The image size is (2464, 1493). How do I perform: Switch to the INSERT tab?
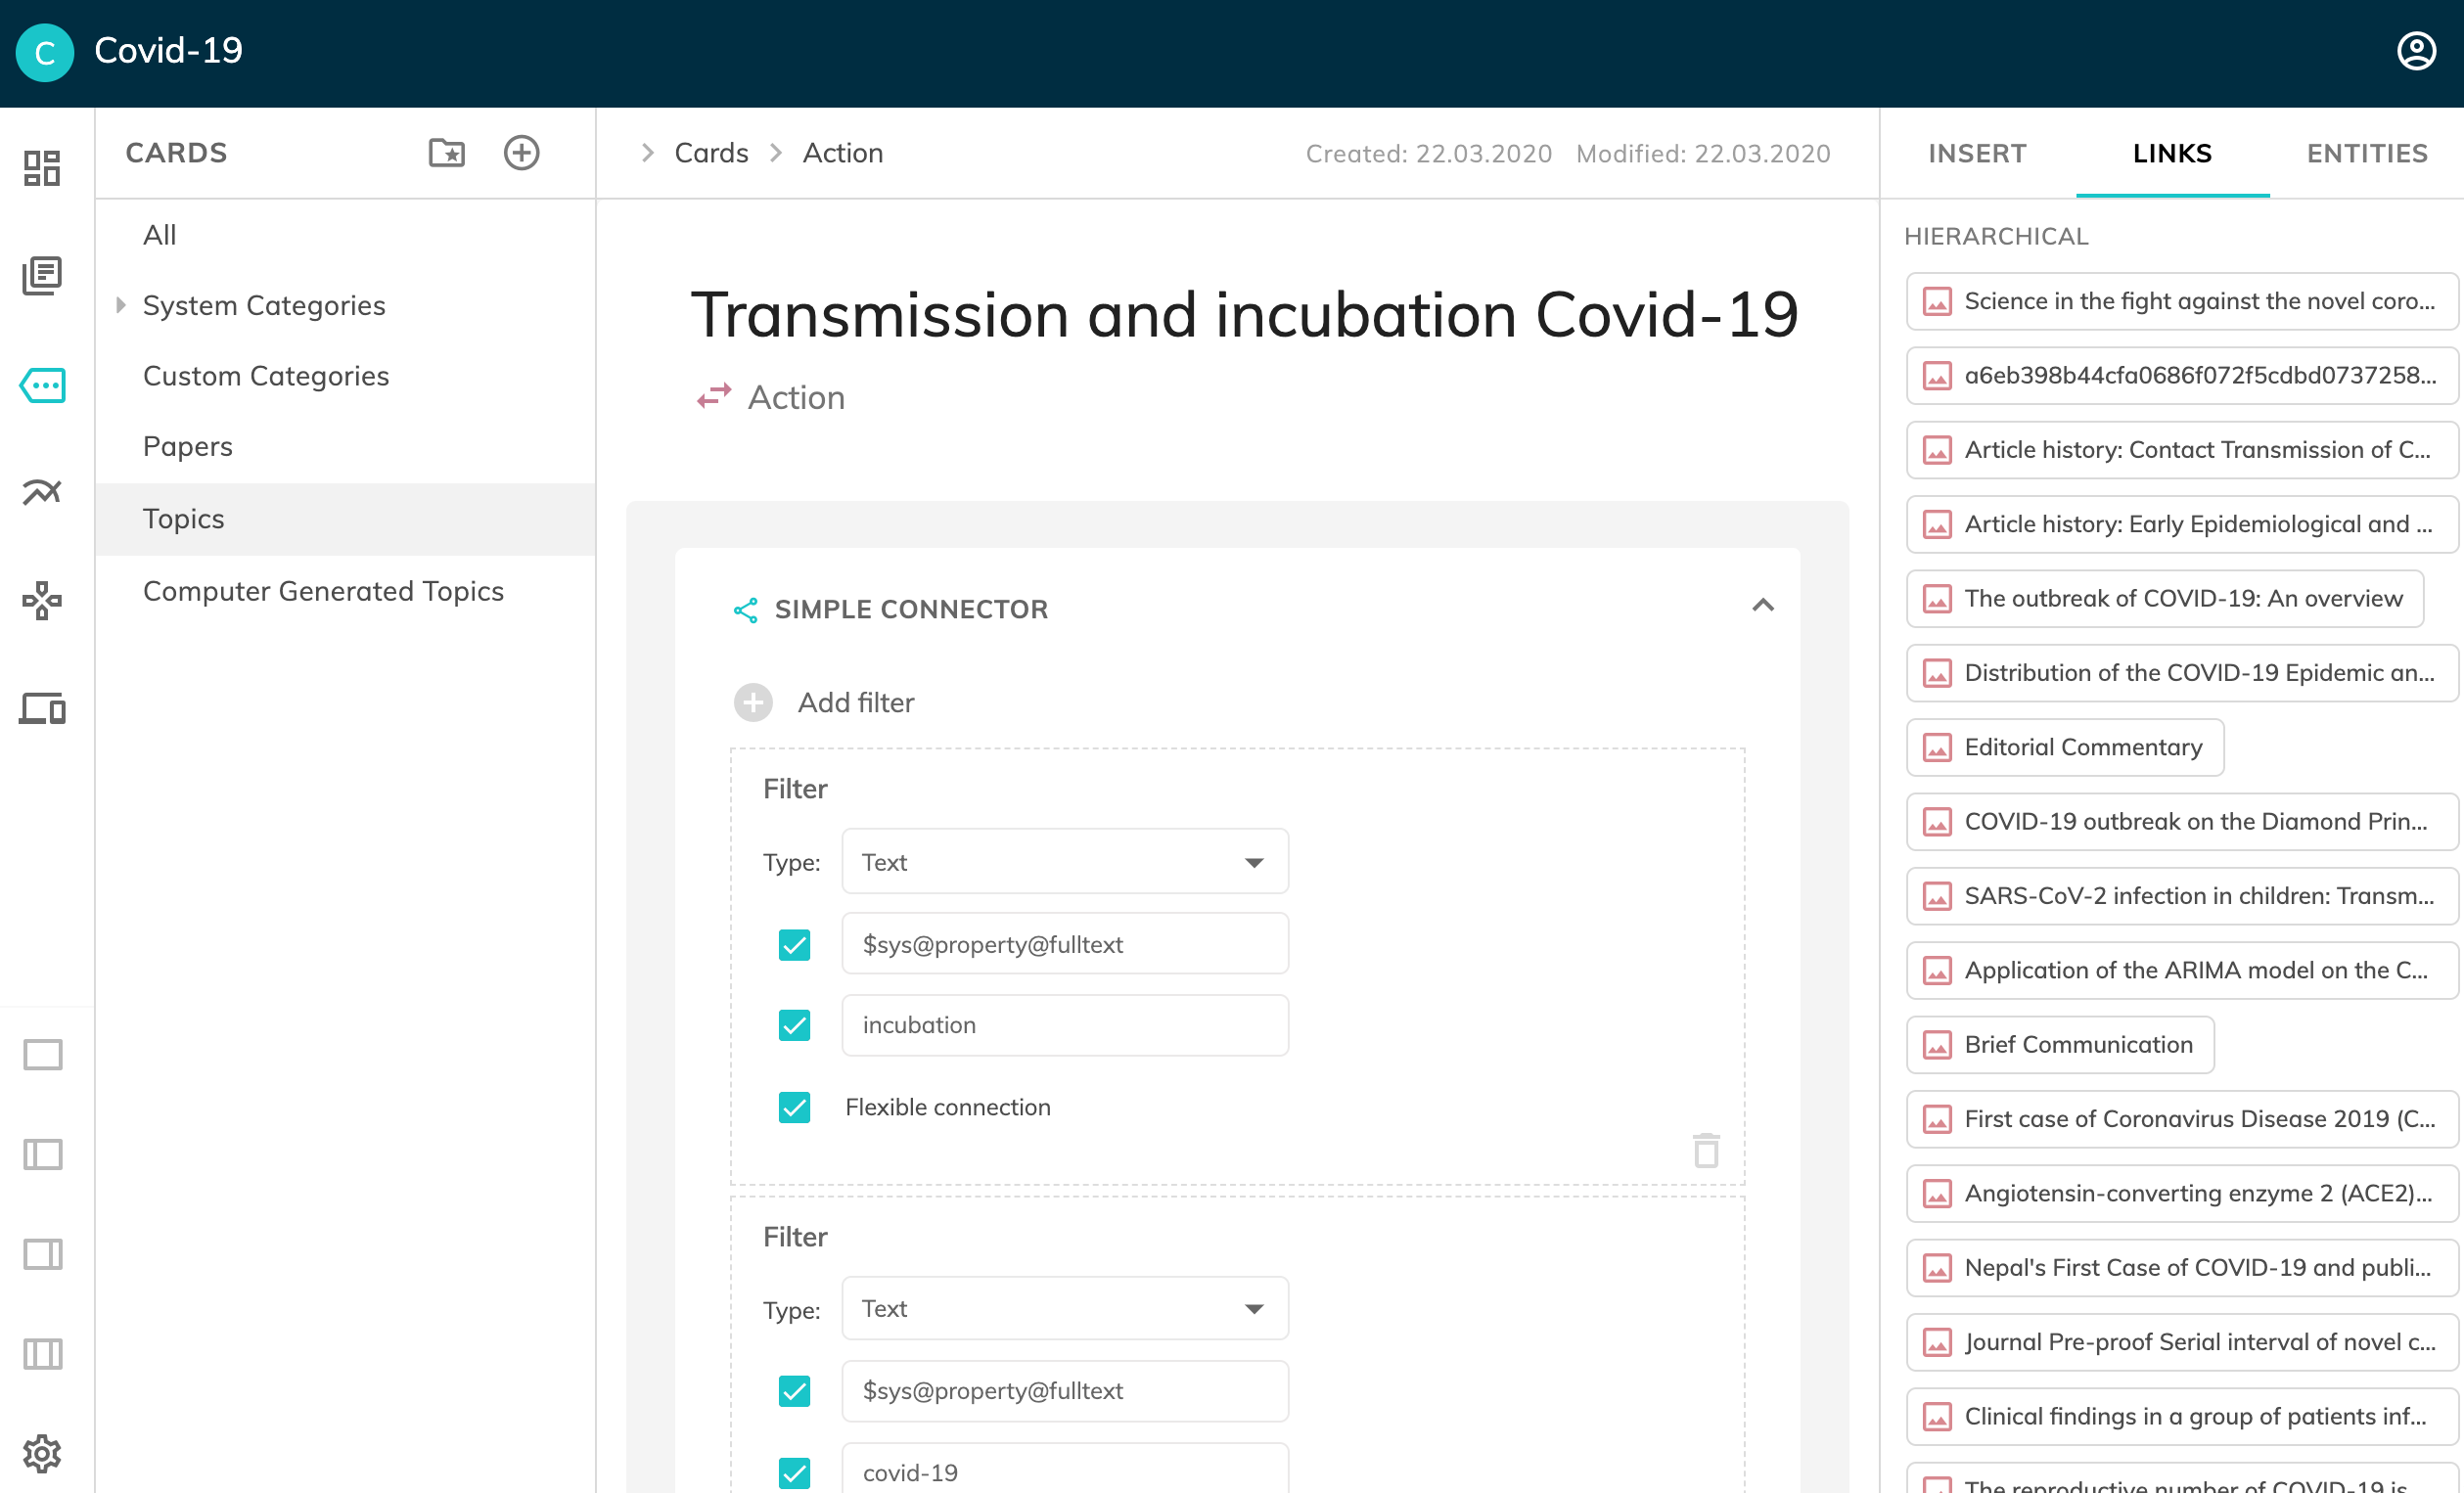click(x=1976, y=153)
